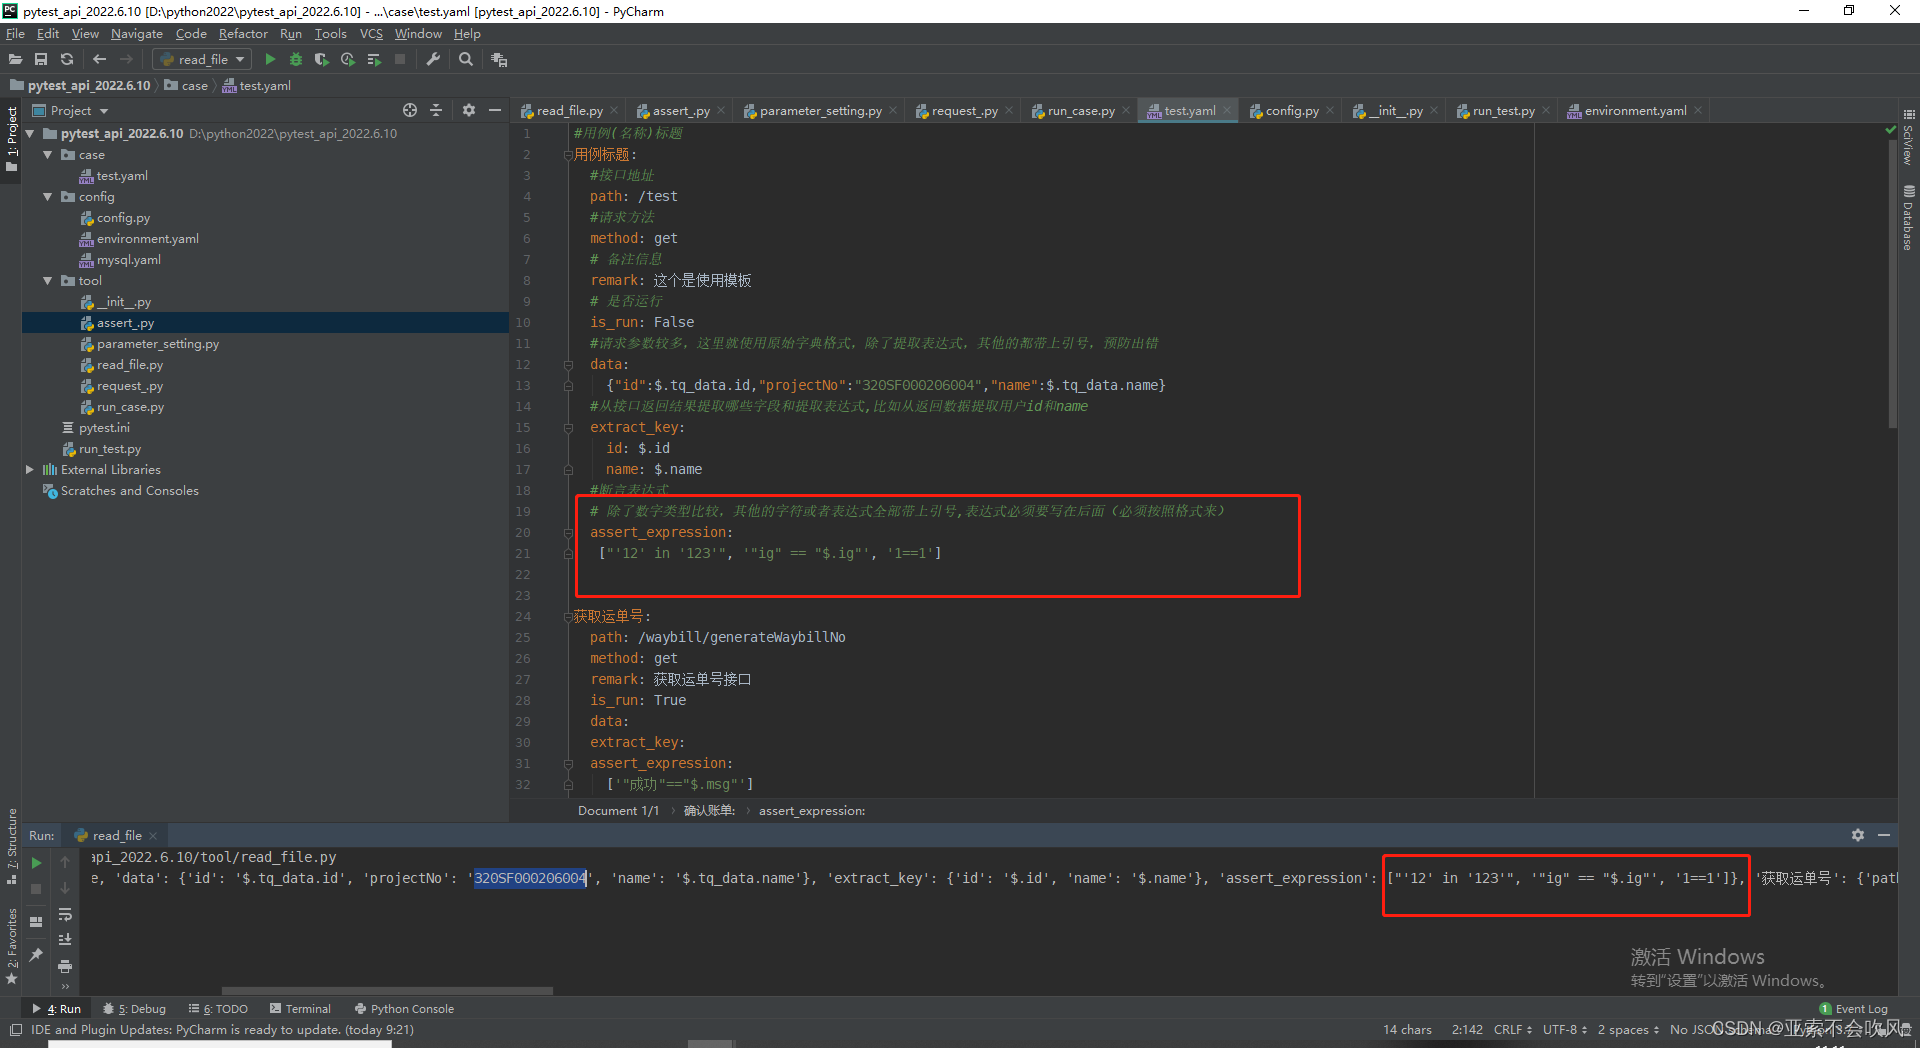
Task: Collapse the tool folder
Action: pos(48,280)
